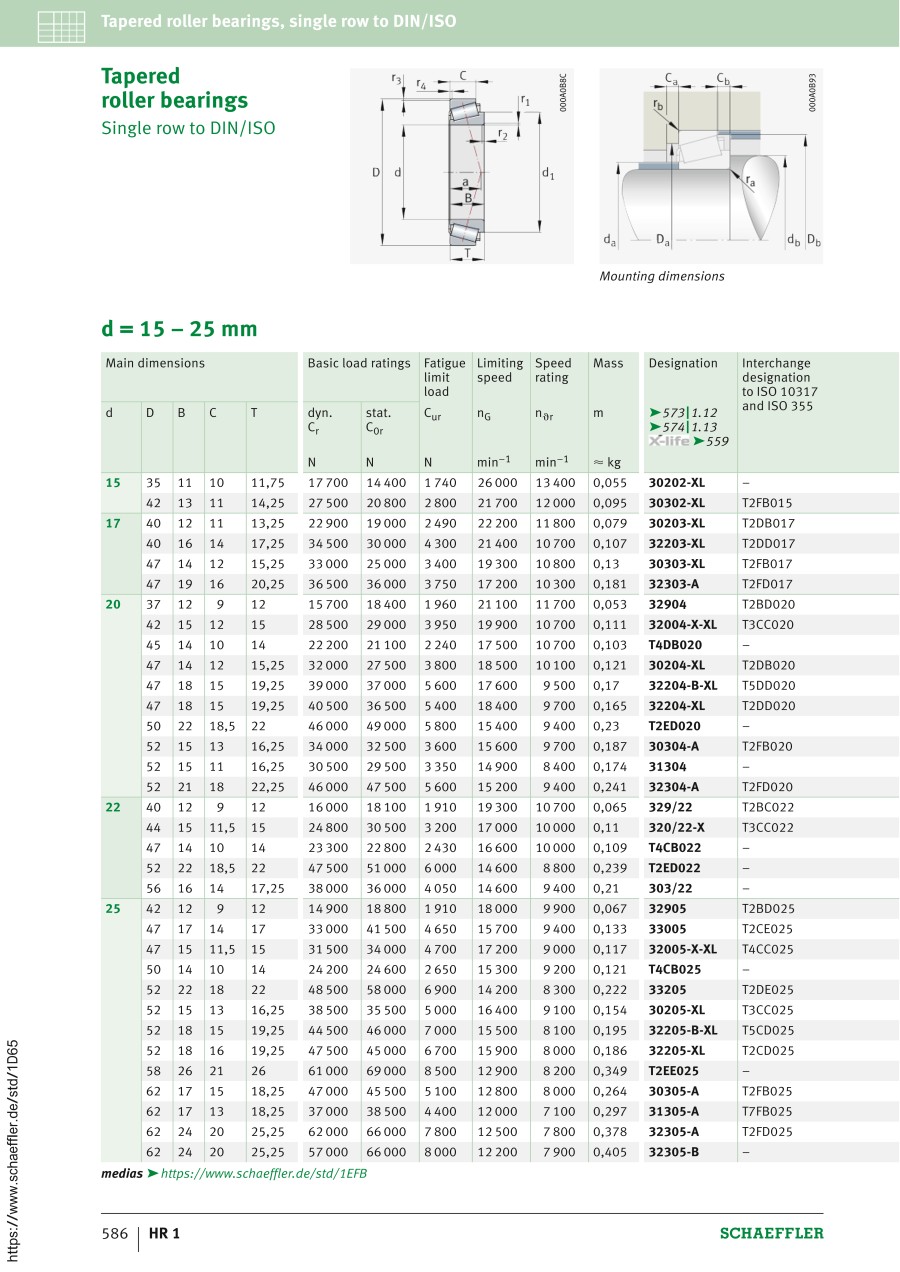Select designation 33005

[x=665, y=930]
